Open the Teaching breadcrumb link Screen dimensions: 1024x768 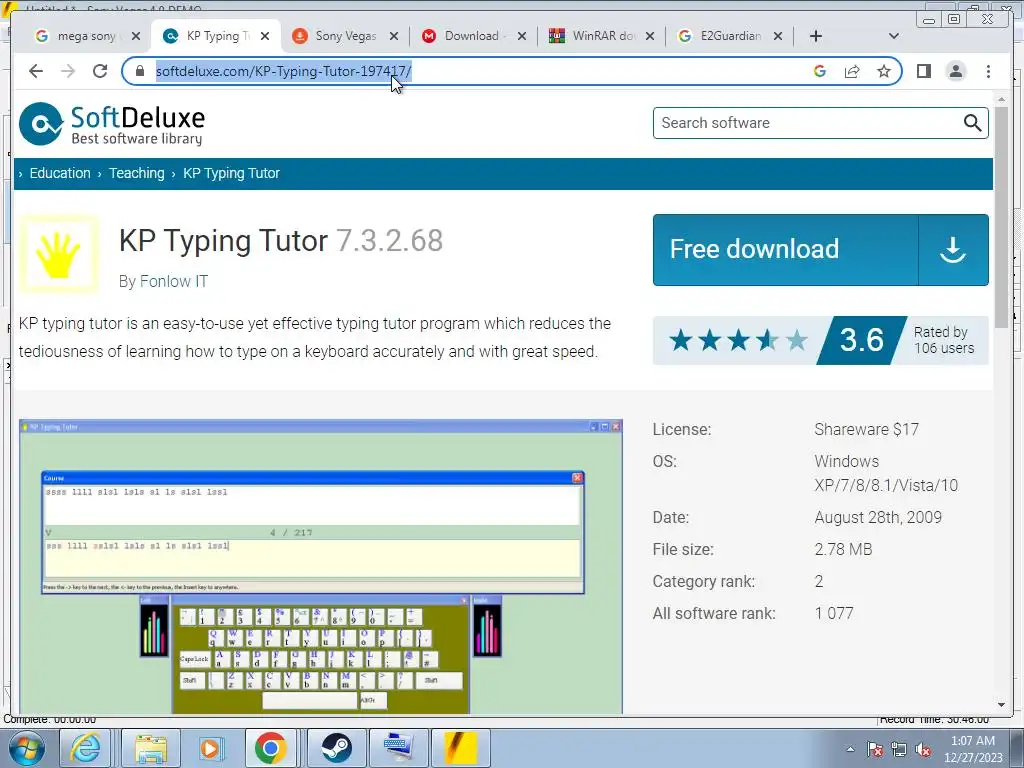coord(136,173)
